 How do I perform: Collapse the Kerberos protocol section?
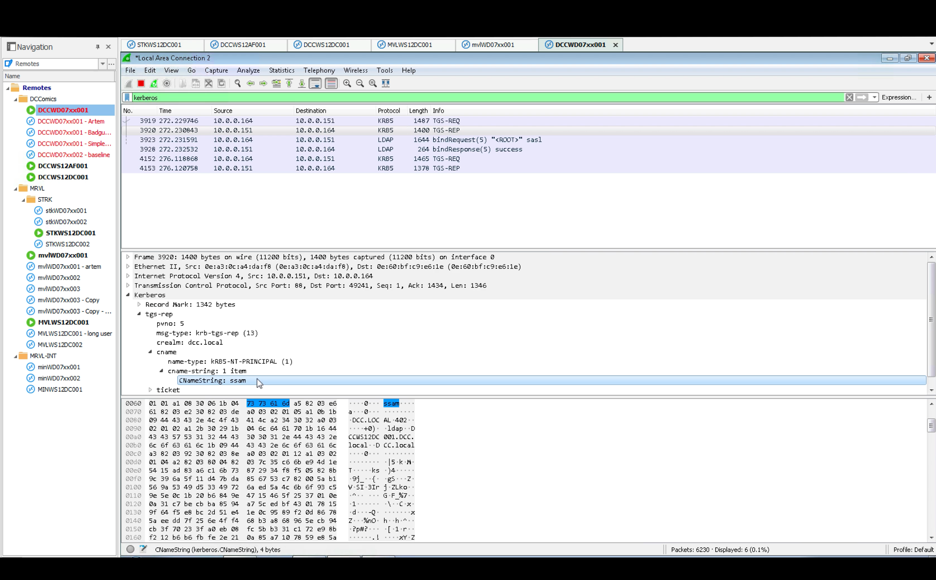point(128,295)
